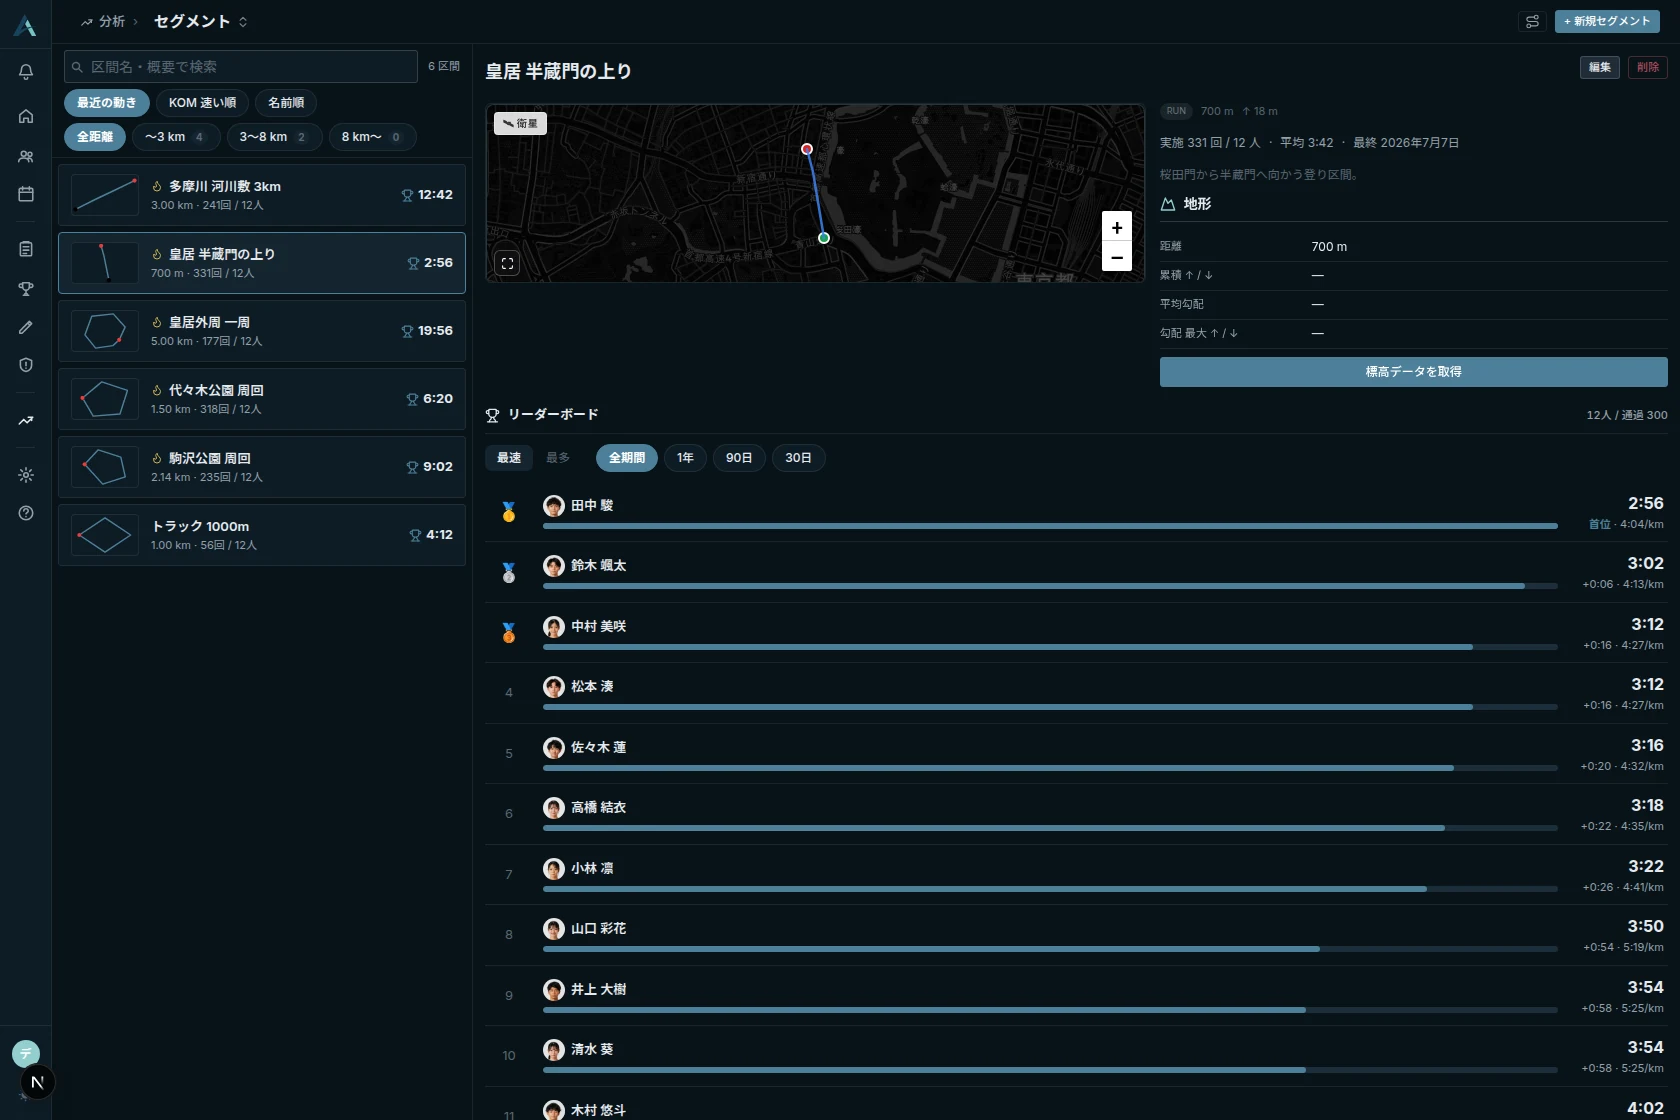The height and width of the screenshot is (1120, 1680).
Task: Open 多摩川 河川敷 3km segment
Action: 262,195
